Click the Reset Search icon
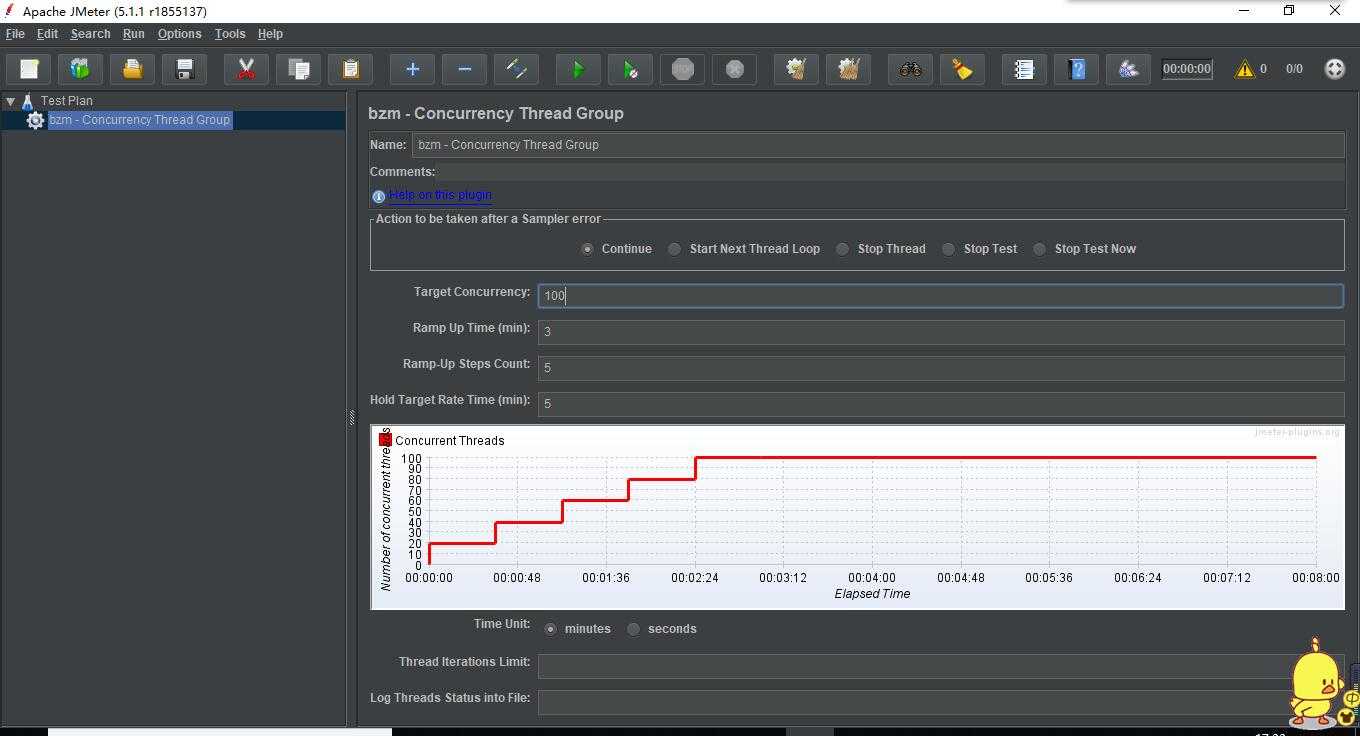Screen dimensions: 1360x736 [x=962, y=69]
